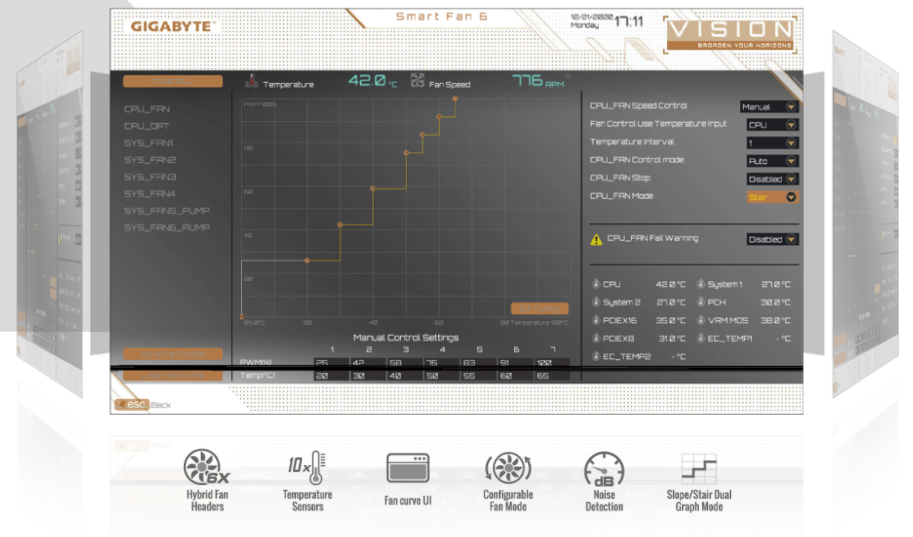The width and height of the screenshot is (913, 537).
Task: Click the VRM MOS 38.0 °C value
Action: [775, 320]
